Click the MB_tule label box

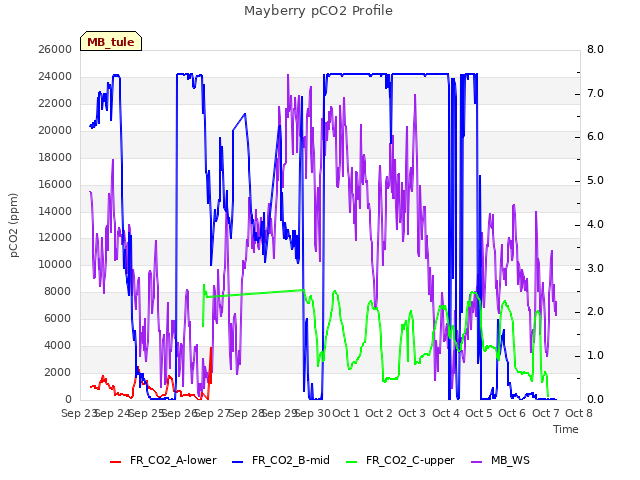pos(111,41)
